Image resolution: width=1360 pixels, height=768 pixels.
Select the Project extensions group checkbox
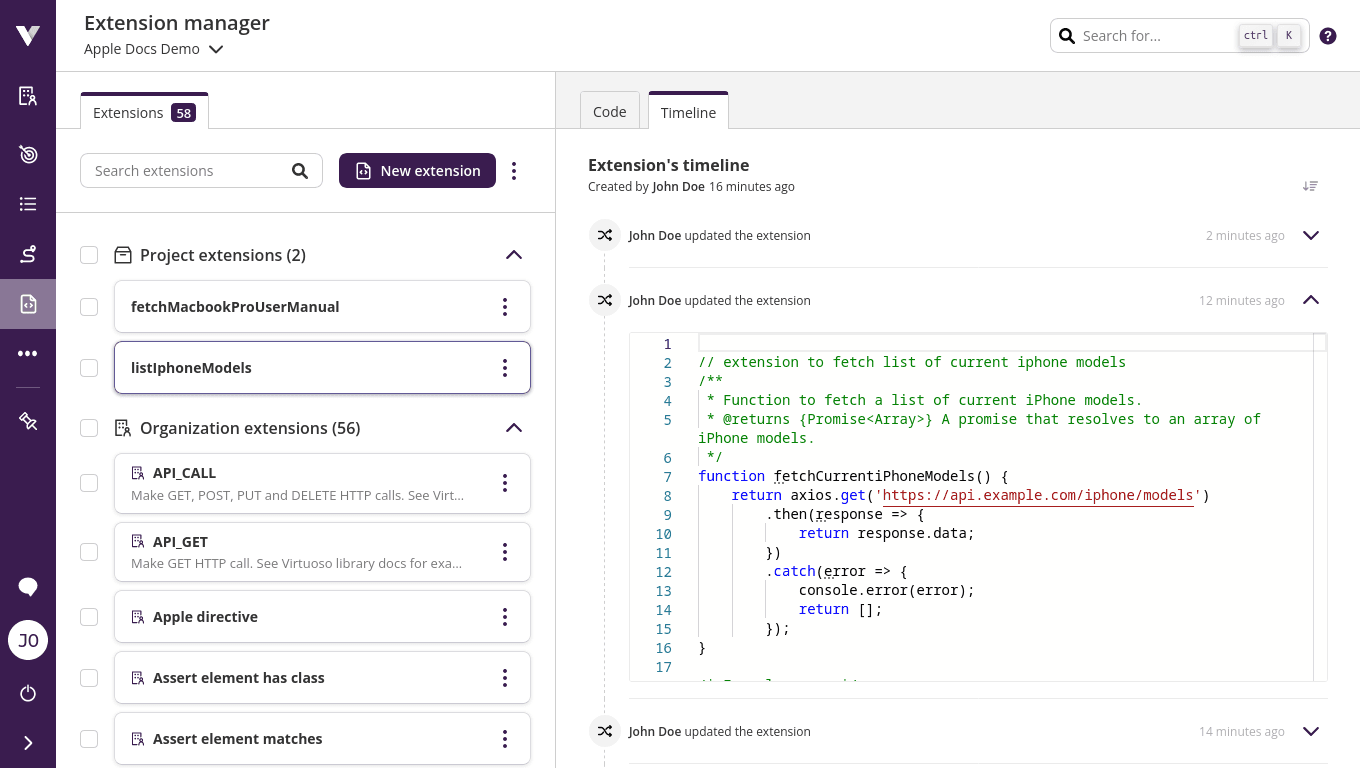click(89, 255)
